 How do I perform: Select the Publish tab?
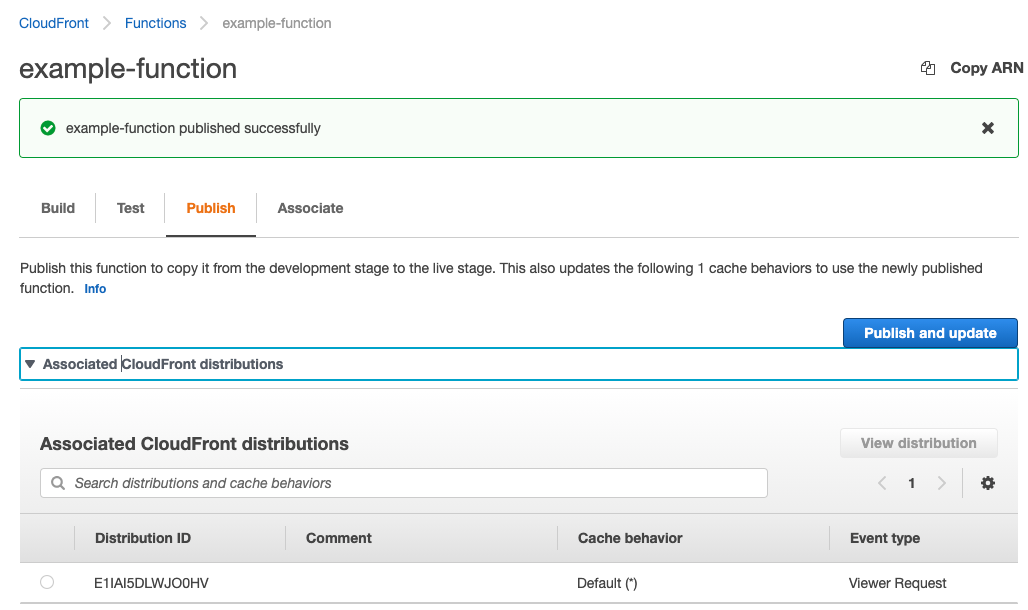210,208
